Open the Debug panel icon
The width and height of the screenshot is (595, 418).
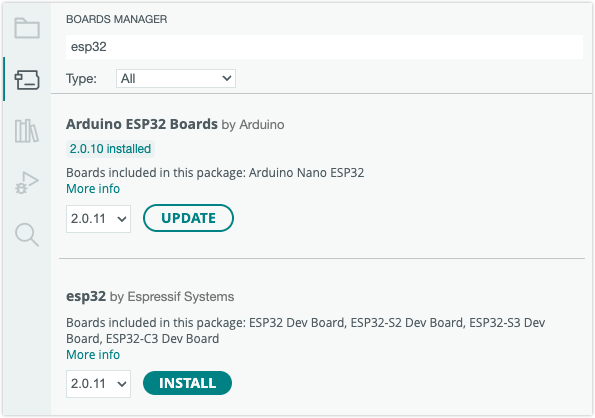click(x=27, y=182)
